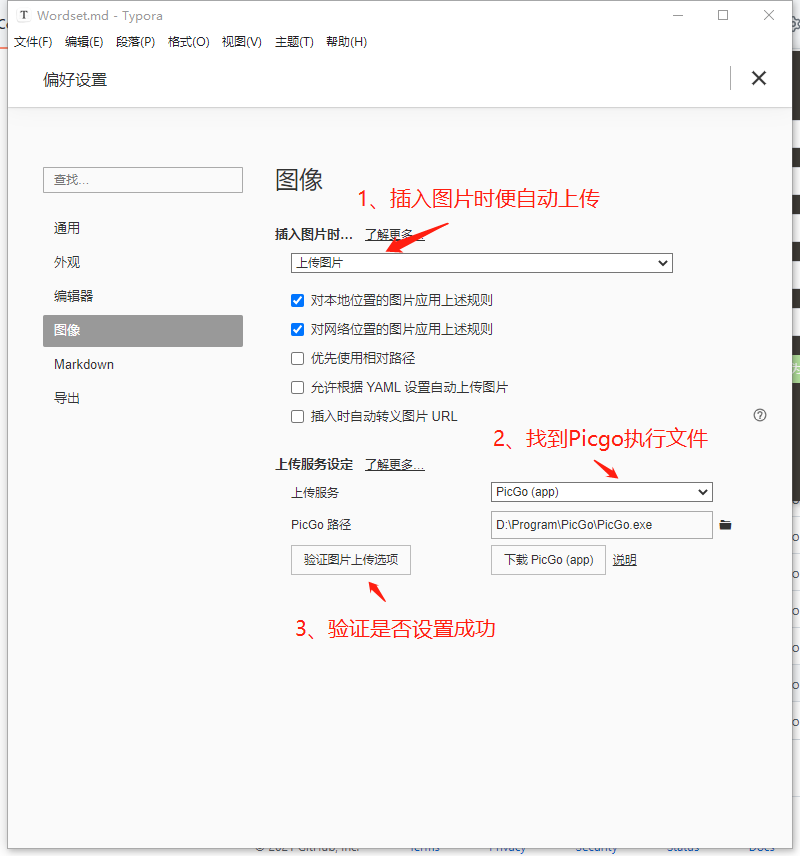
Task: Toggle apply rules to online images checkbox
Action: pyautogui.click(x=298, y=329)
